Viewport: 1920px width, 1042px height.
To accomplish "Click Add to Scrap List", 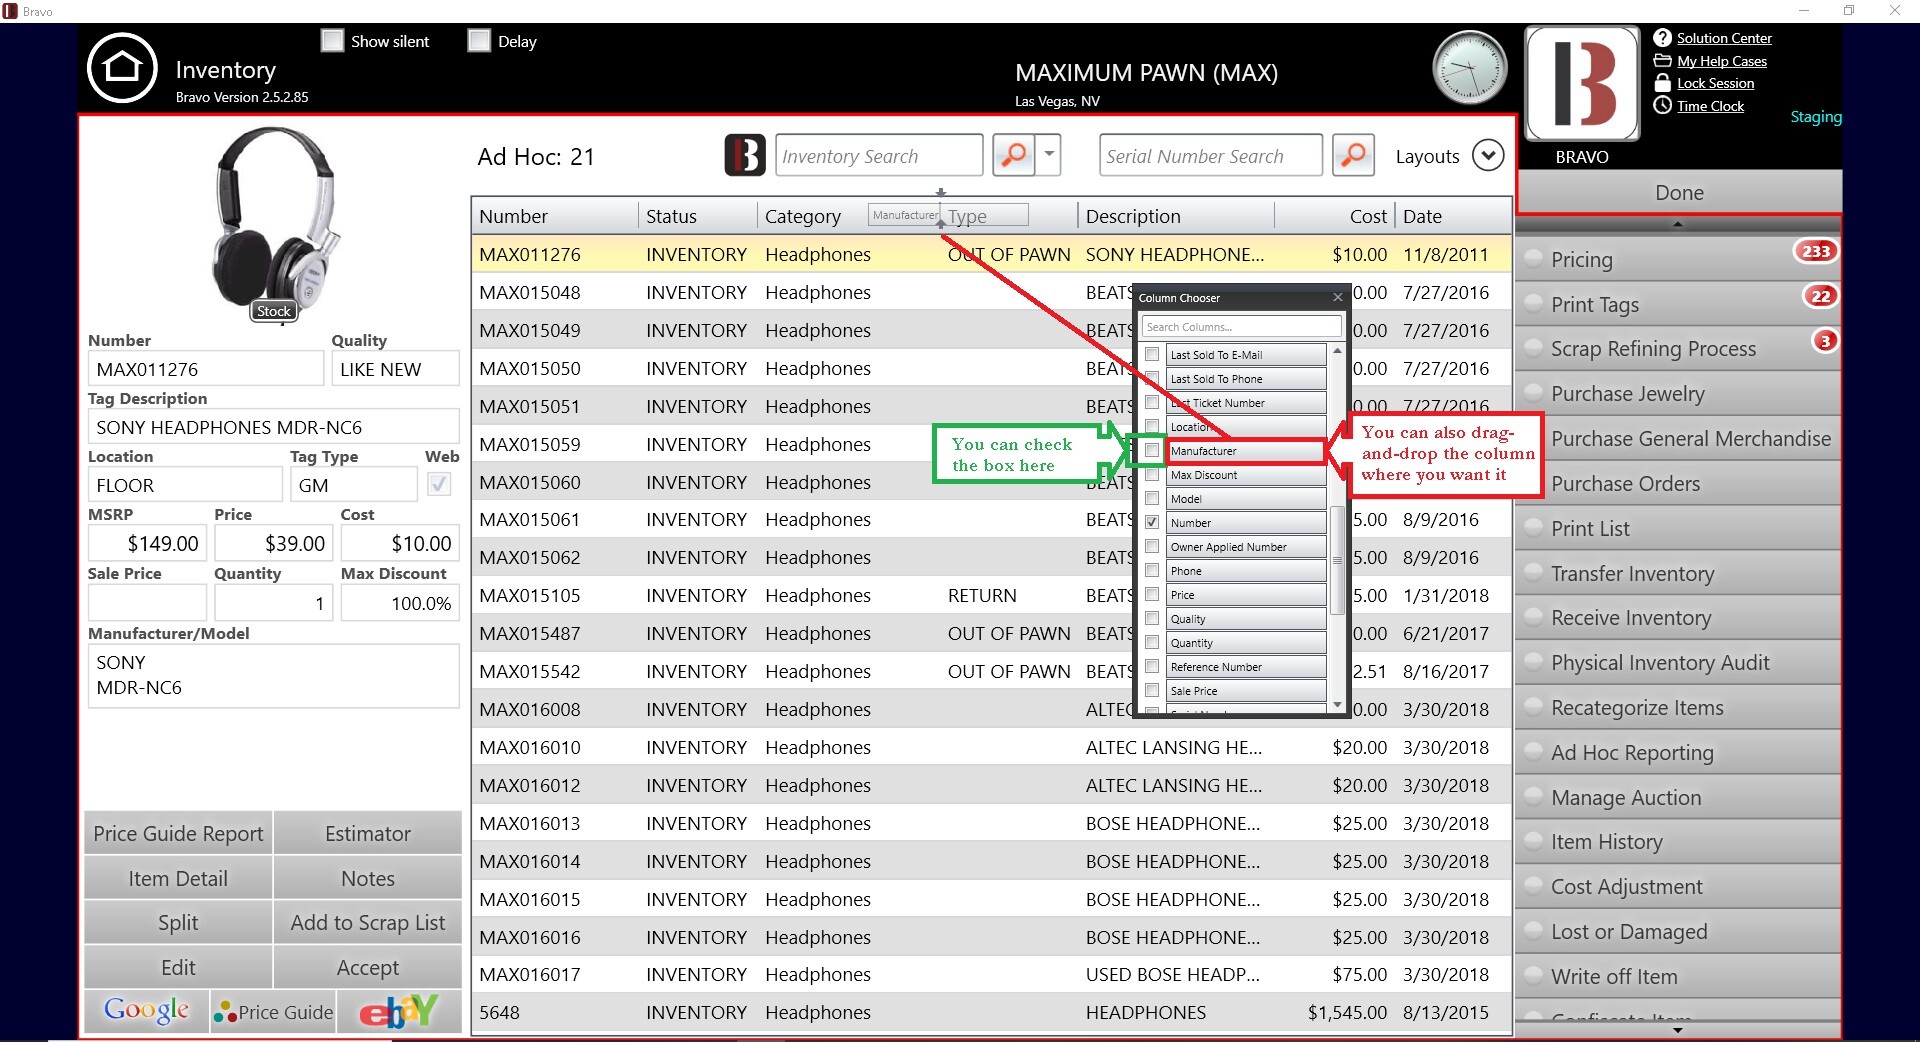I will (x=368, y=922).
